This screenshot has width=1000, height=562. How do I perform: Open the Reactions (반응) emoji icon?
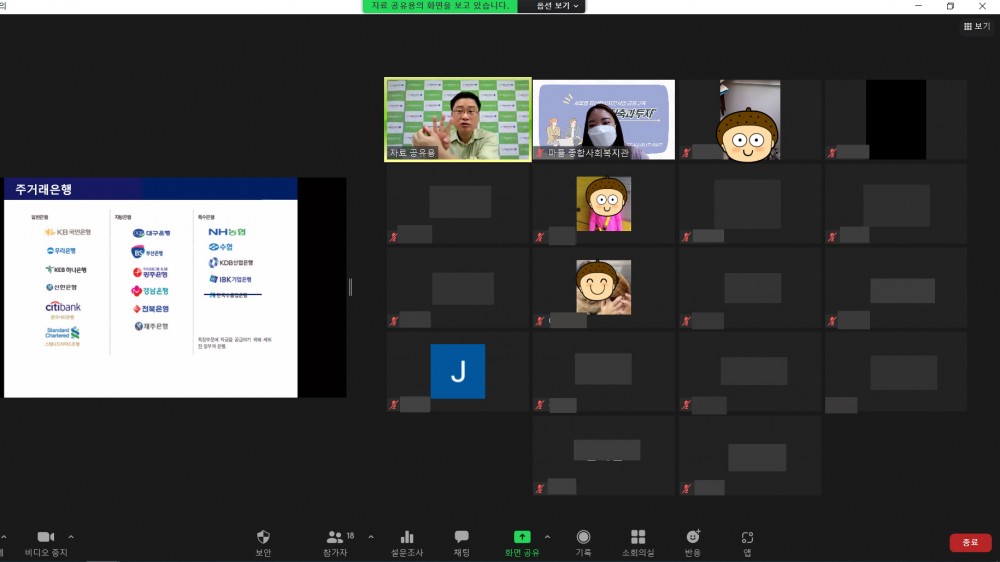tap(693, 537)
